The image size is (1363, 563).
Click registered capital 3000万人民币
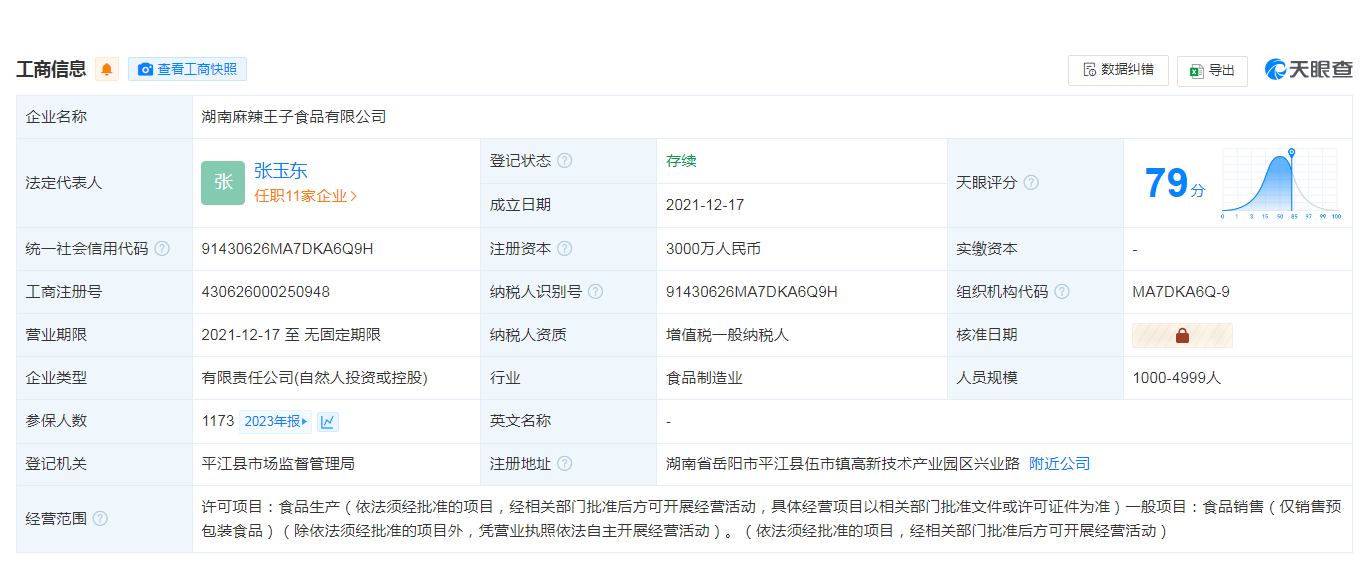[x=713, y=249]
